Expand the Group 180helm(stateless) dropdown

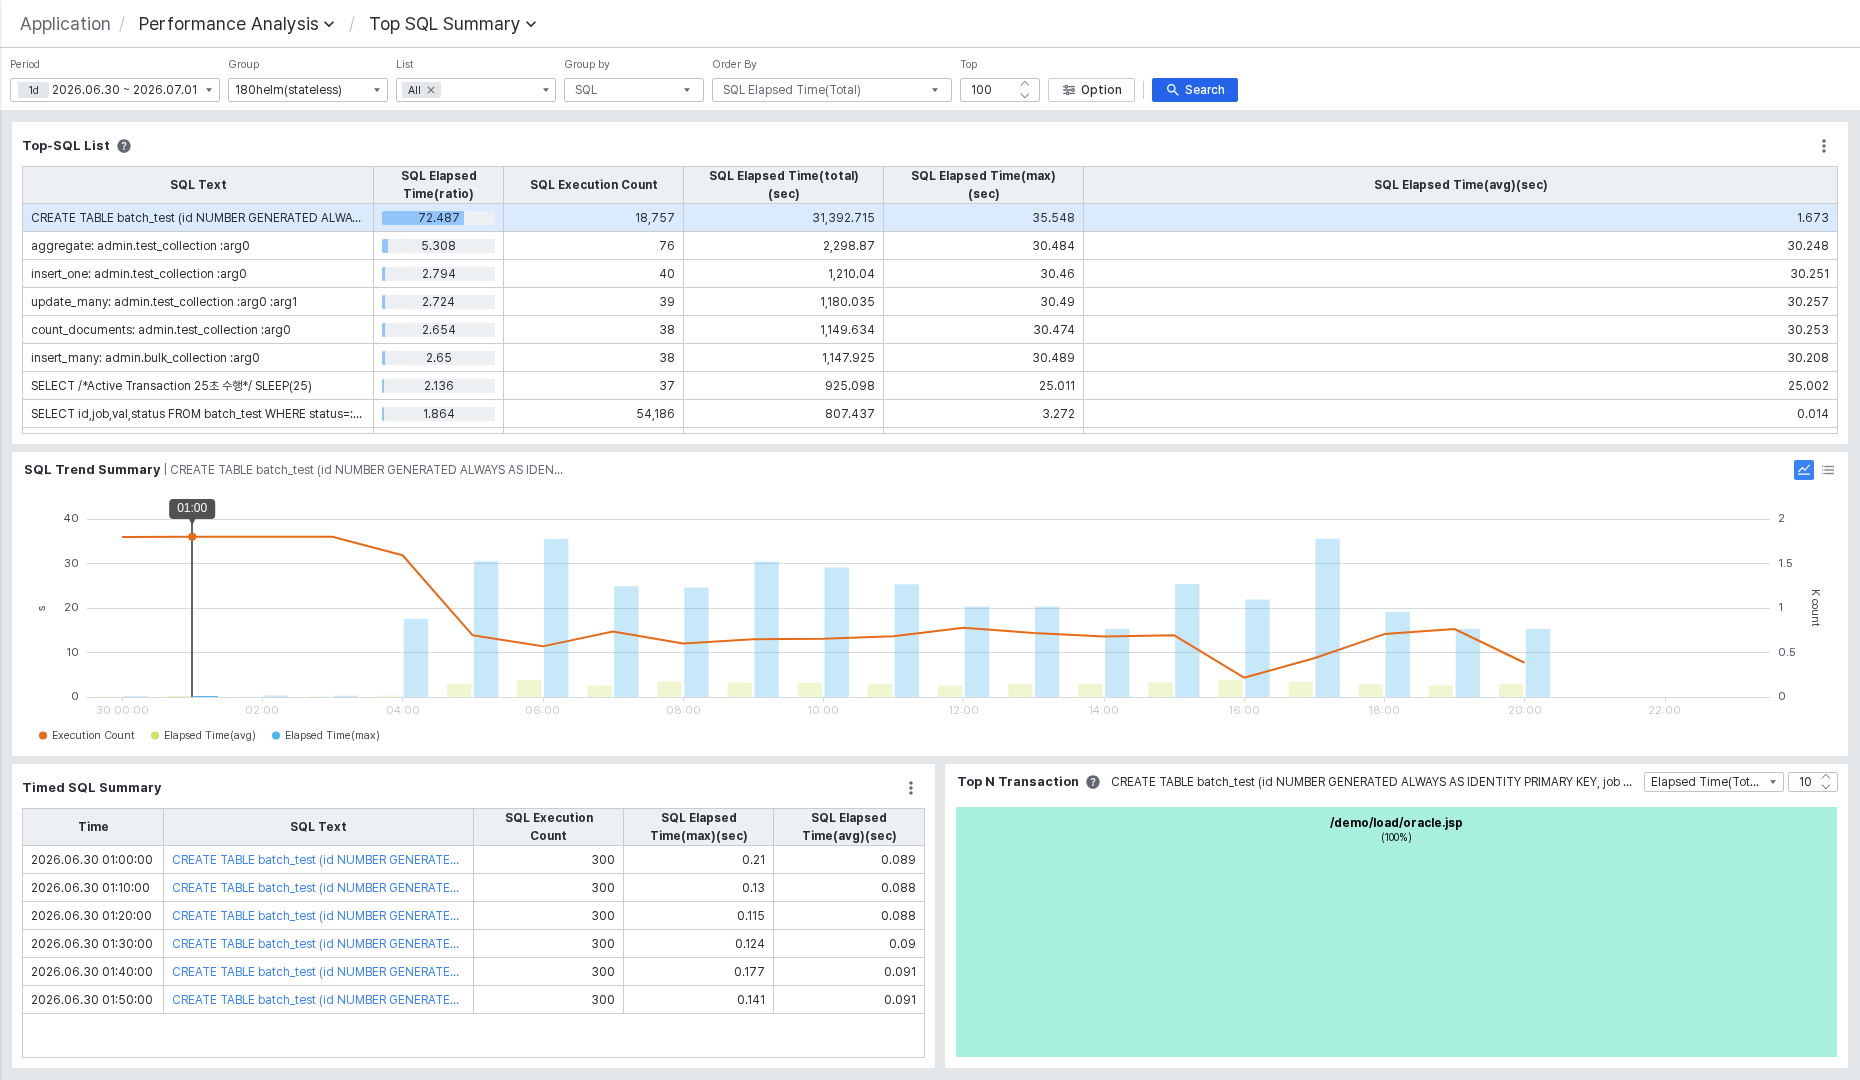[308, 90]
